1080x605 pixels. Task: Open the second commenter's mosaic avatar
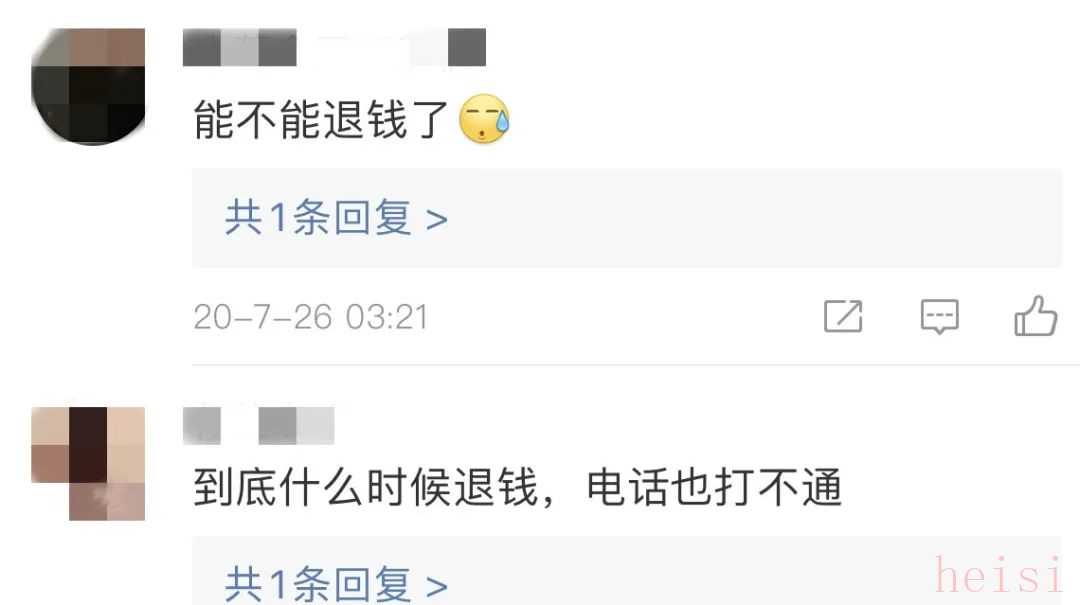pyautogui.click(x=88, y=463)
